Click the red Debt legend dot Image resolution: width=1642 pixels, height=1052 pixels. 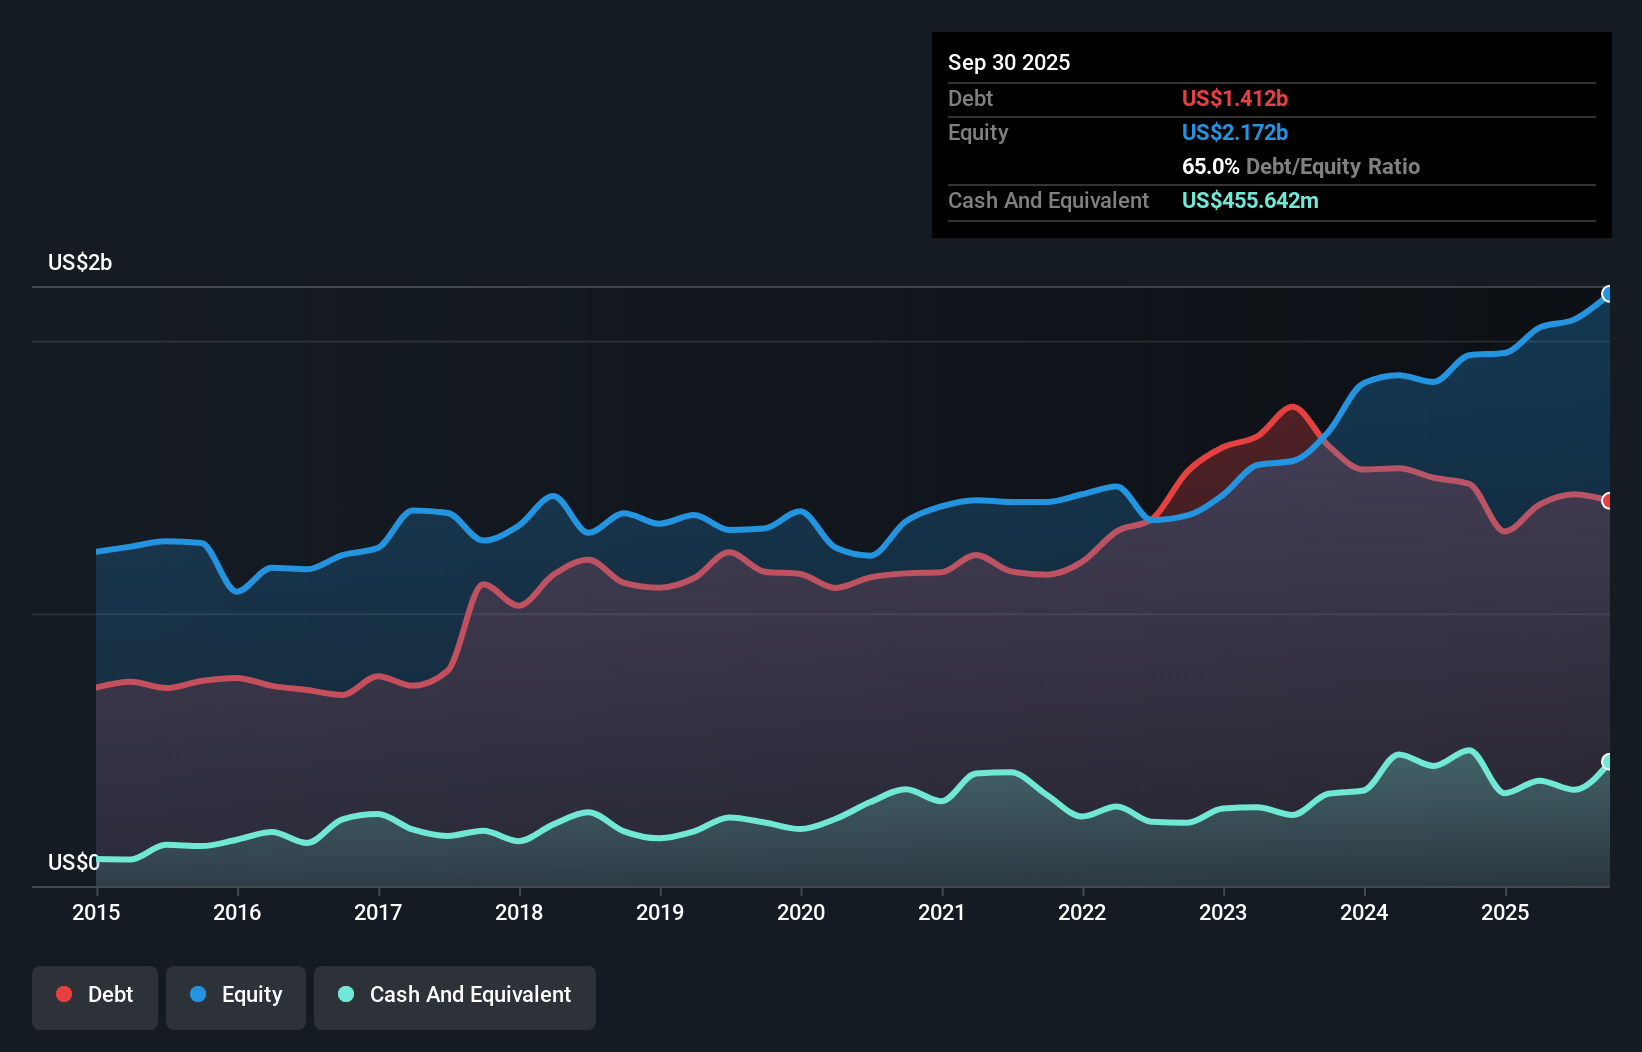[x=62, y=994]
